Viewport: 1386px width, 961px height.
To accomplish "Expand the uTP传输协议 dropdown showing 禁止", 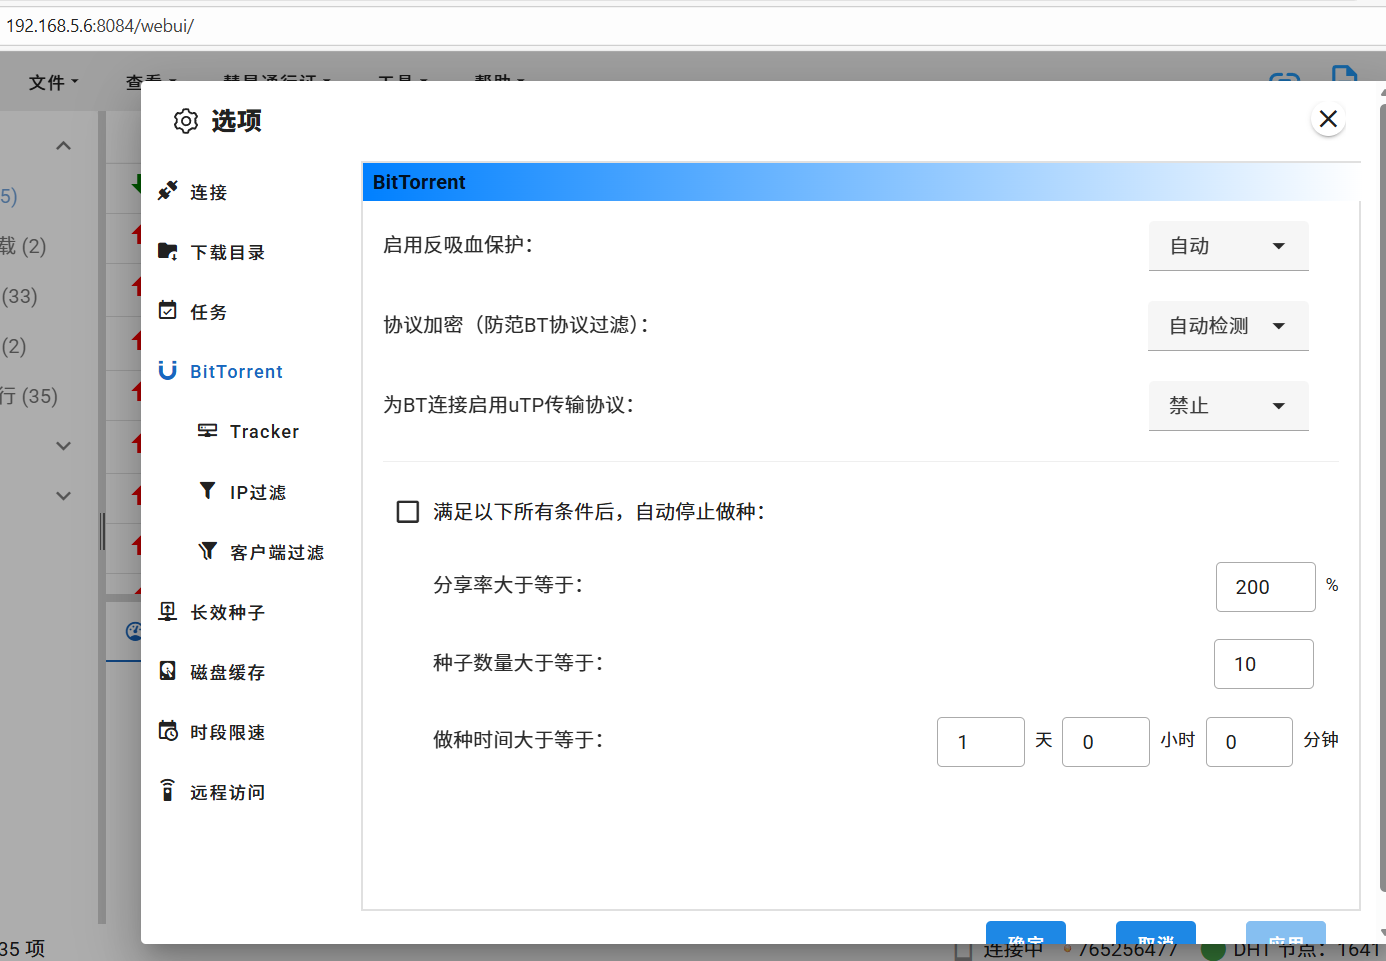I will click(1228, 406).
